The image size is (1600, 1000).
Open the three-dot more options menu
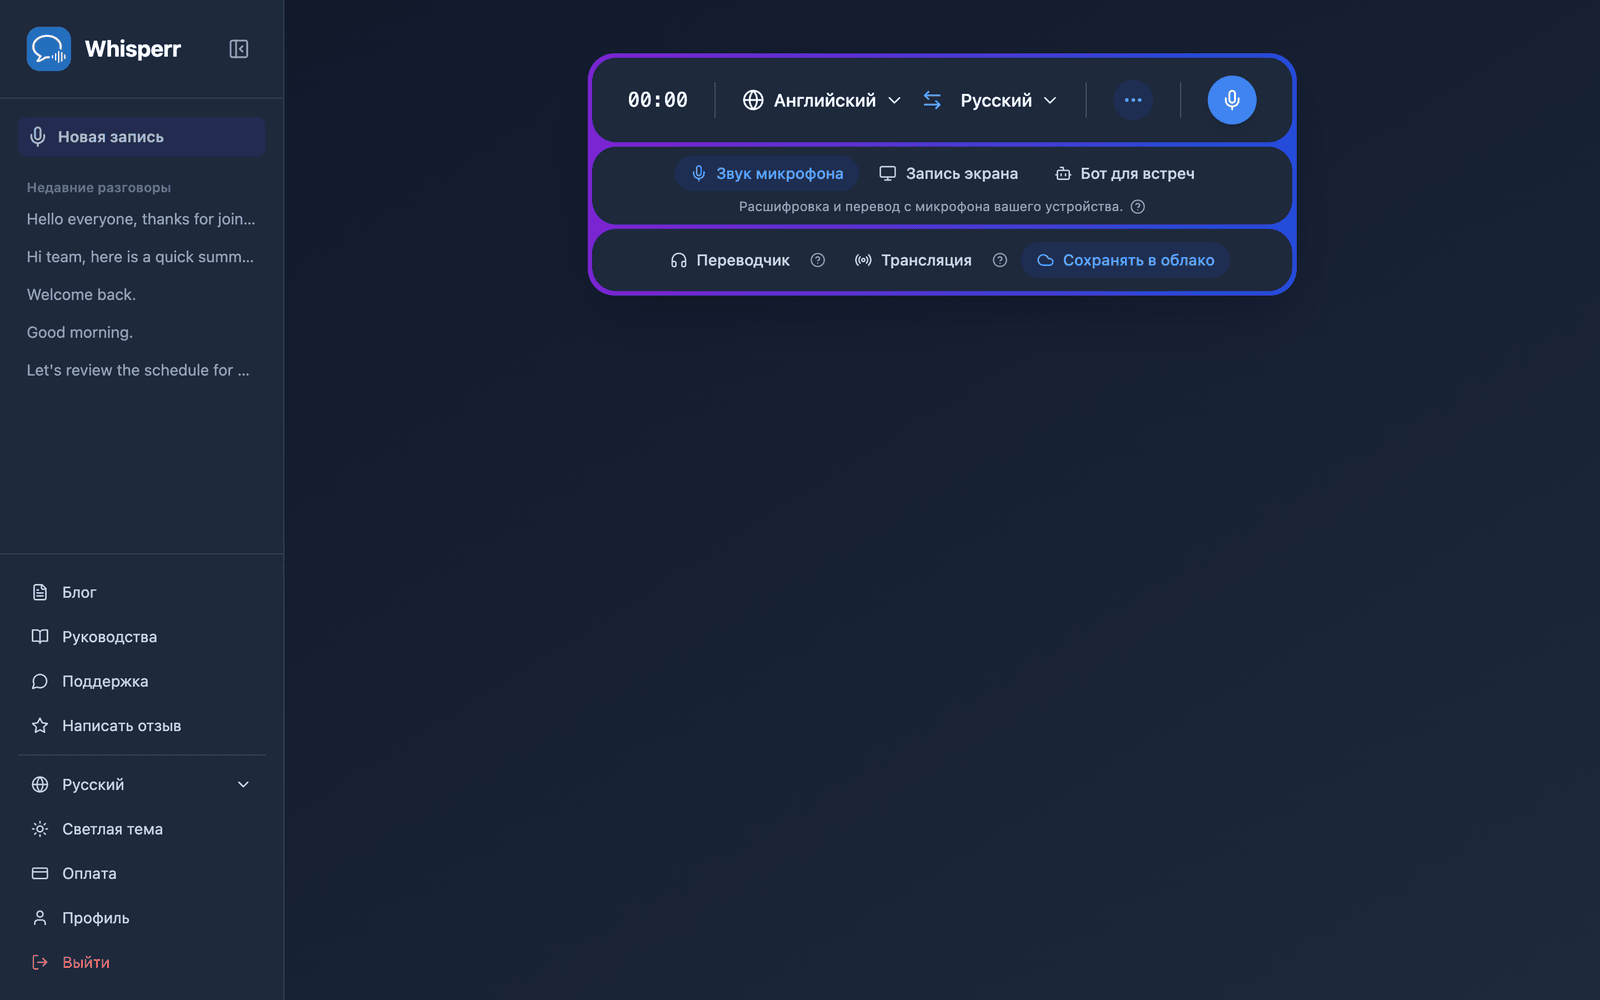pyautogui.click(x=1133, y=100)
